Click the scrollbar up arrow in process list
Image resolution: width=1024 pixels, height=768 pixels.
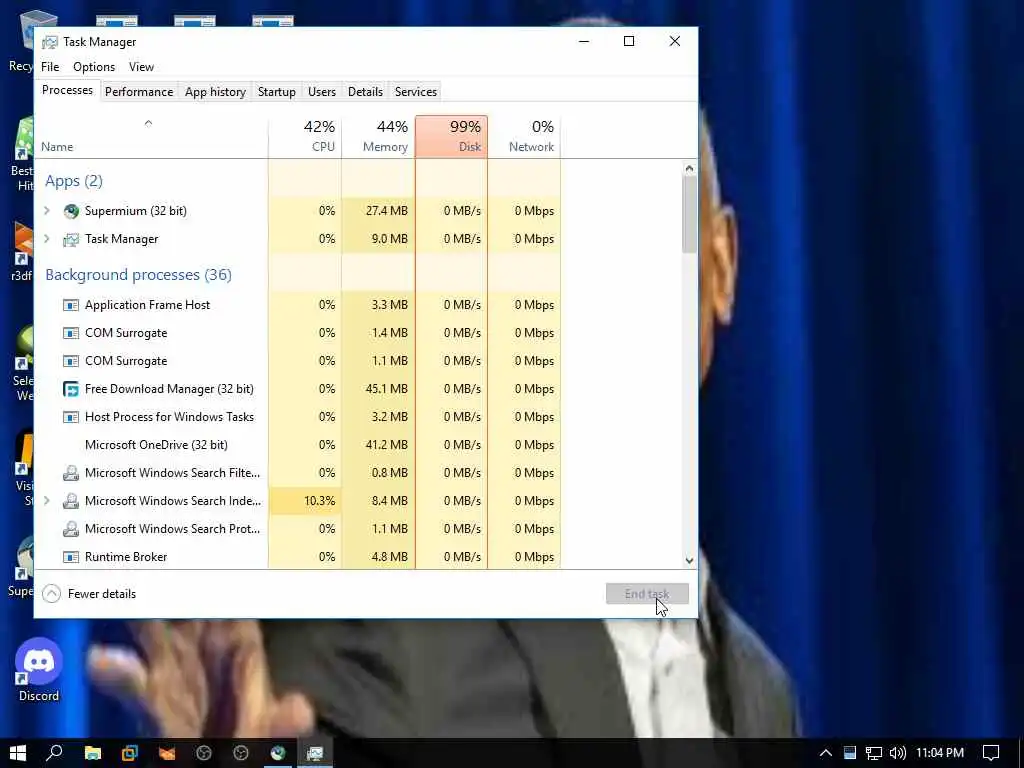tap(689, 168)
